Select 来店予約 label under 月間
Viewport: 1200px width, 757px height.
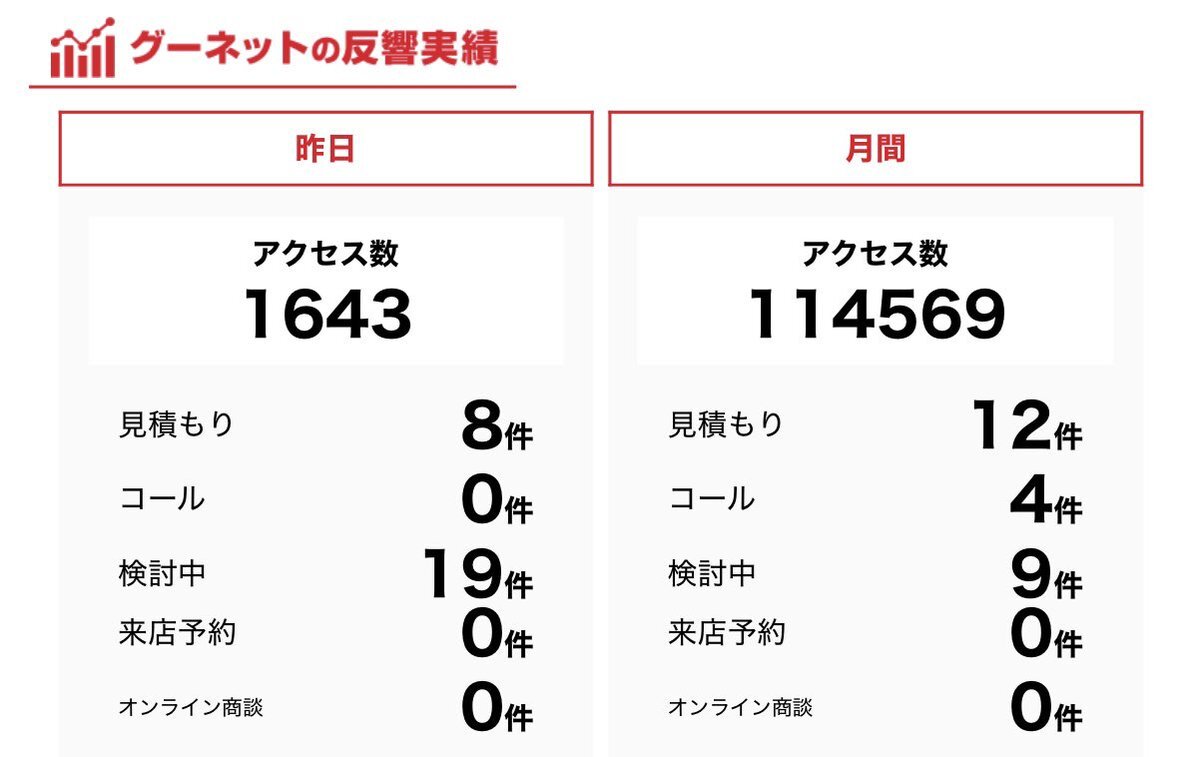pos(727,632)
